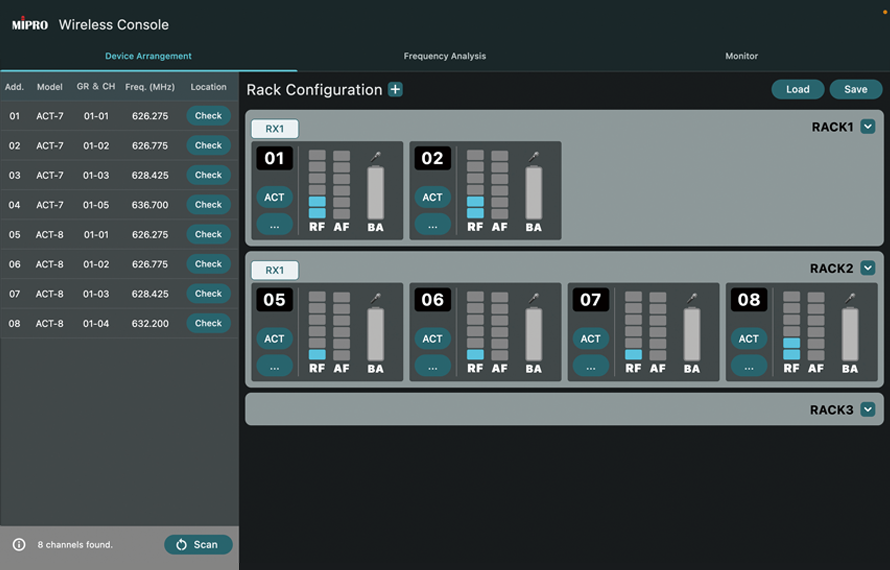Toggle ACT on channel 06
This screenshot has width=890, height=570.
(432, 339)
